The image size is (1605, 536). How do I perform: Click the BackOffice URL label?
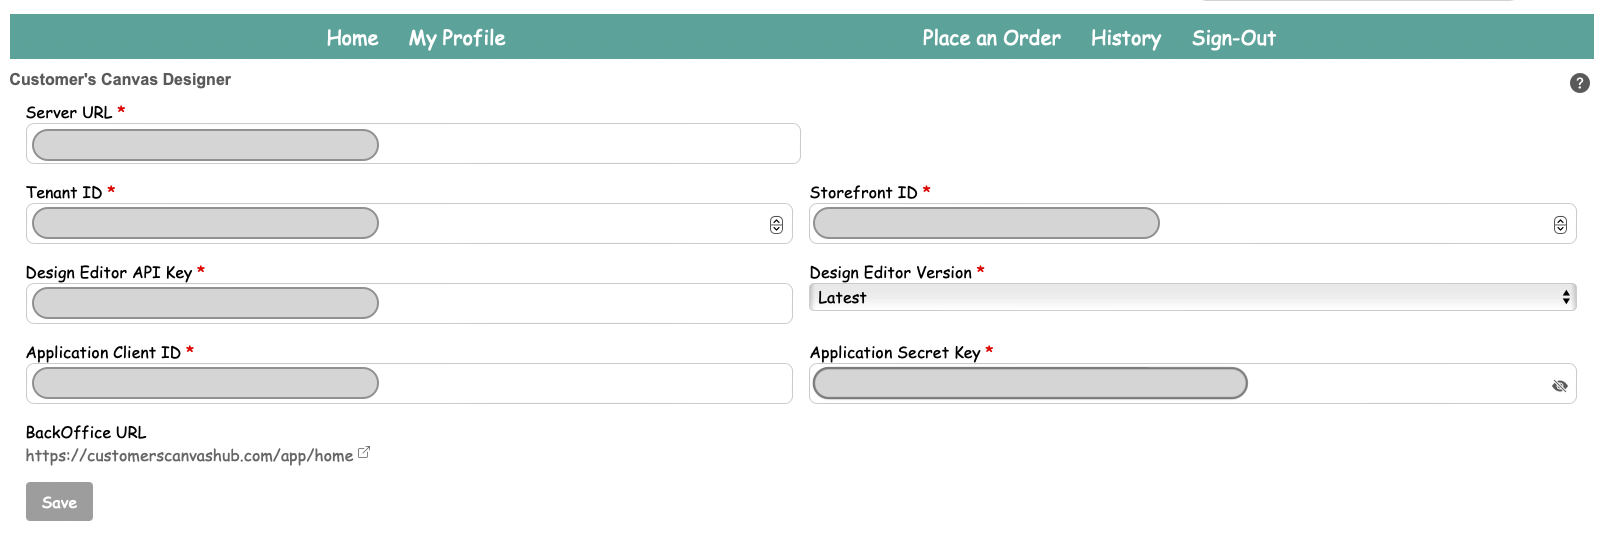[86, 432]
